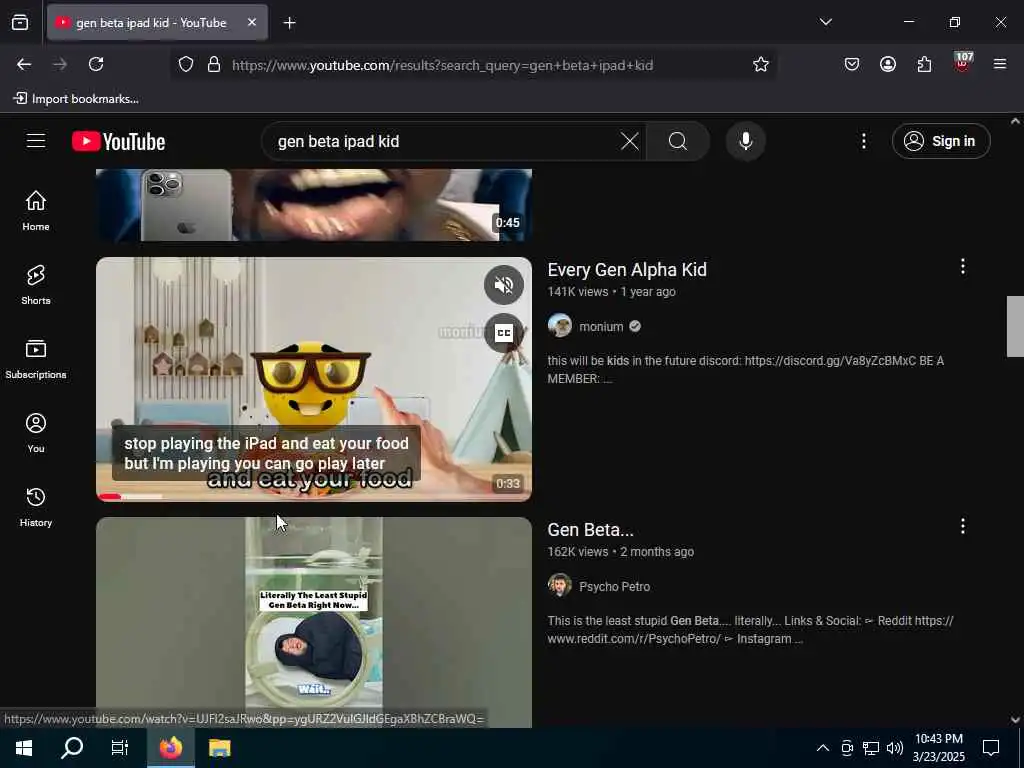Open the notification center

point(991,748)
